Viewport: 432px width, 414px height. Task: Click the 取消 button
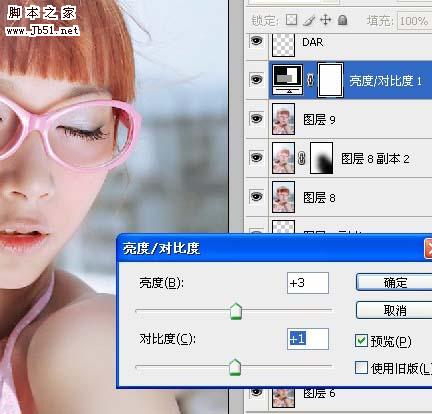[x=394, y=310]
